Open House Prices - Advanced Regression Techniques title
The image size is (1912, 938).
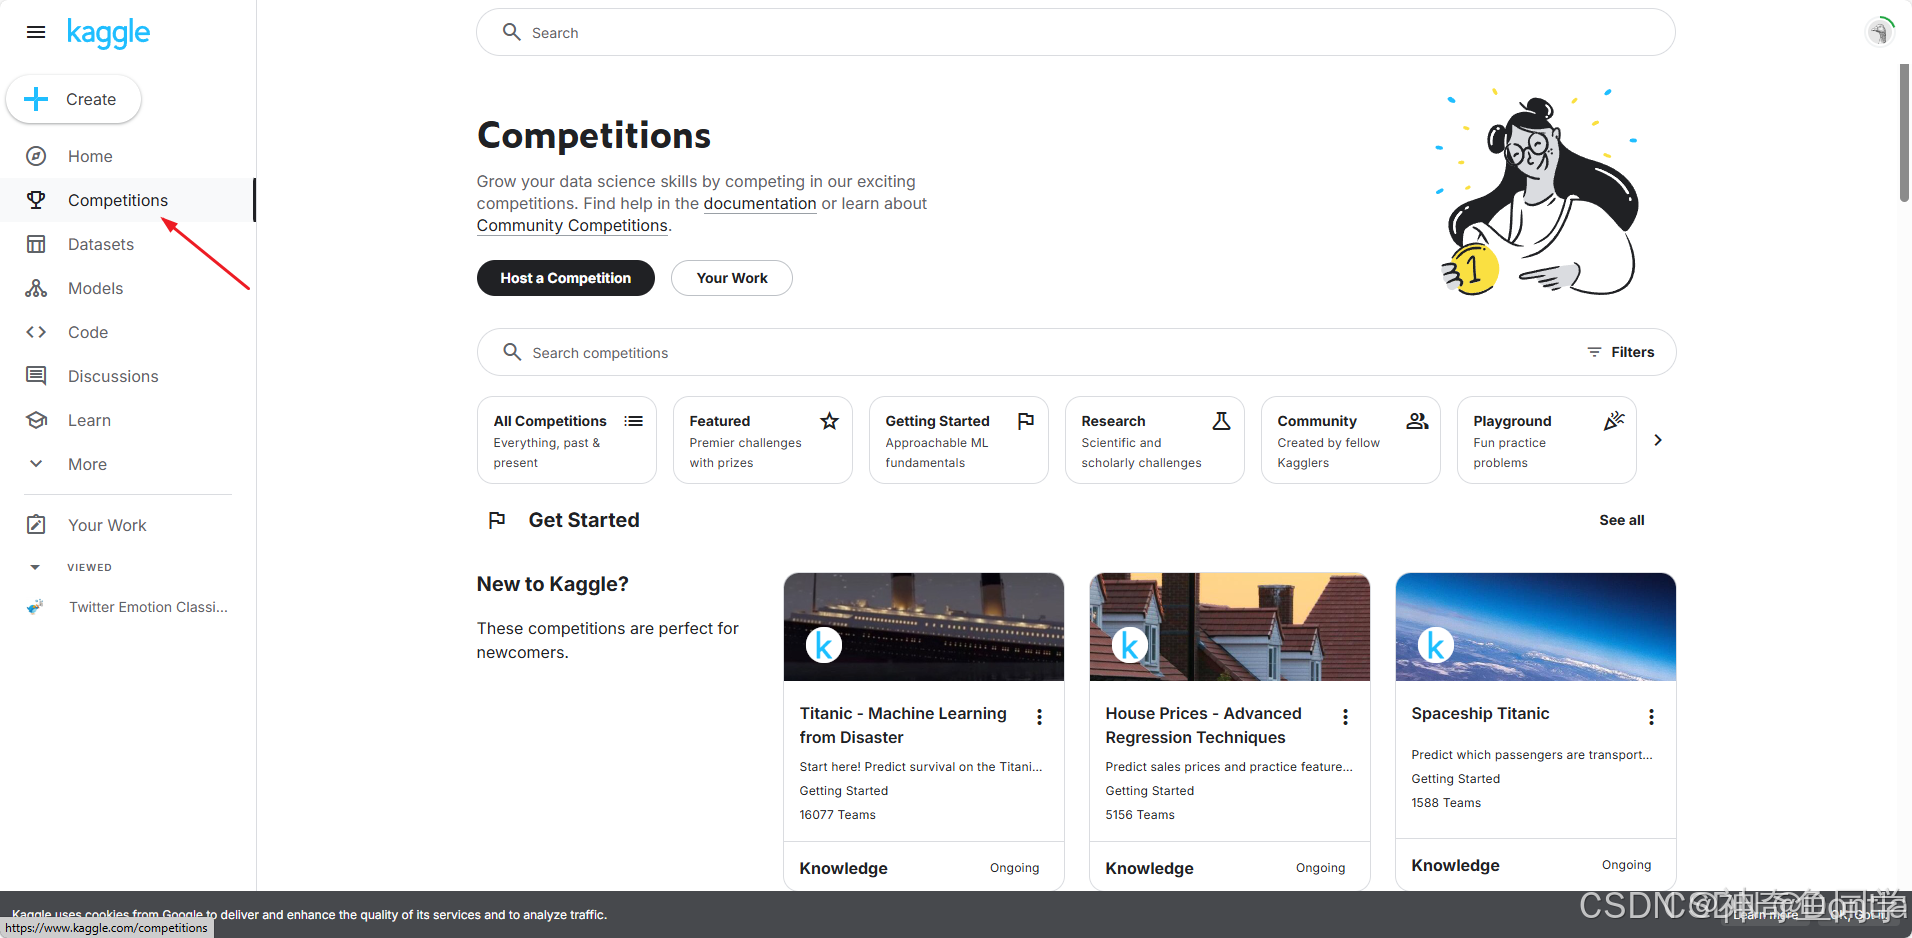pyautogui.click(x=1204, y=725)
